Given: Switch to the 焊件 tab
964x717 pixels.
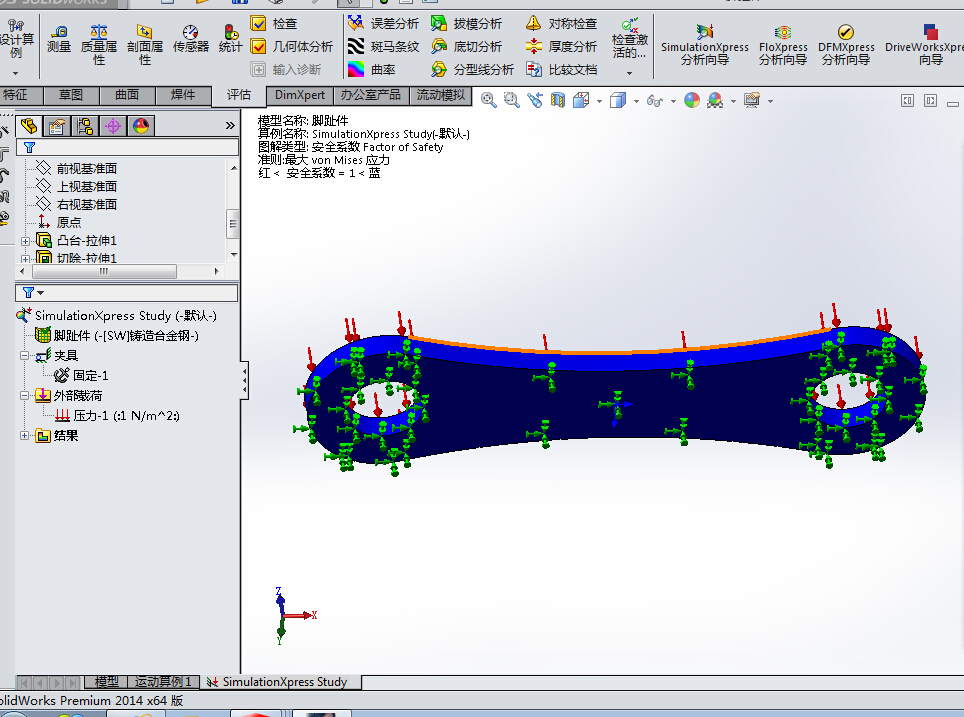Looking at the screenshot, I should point(183,95).
